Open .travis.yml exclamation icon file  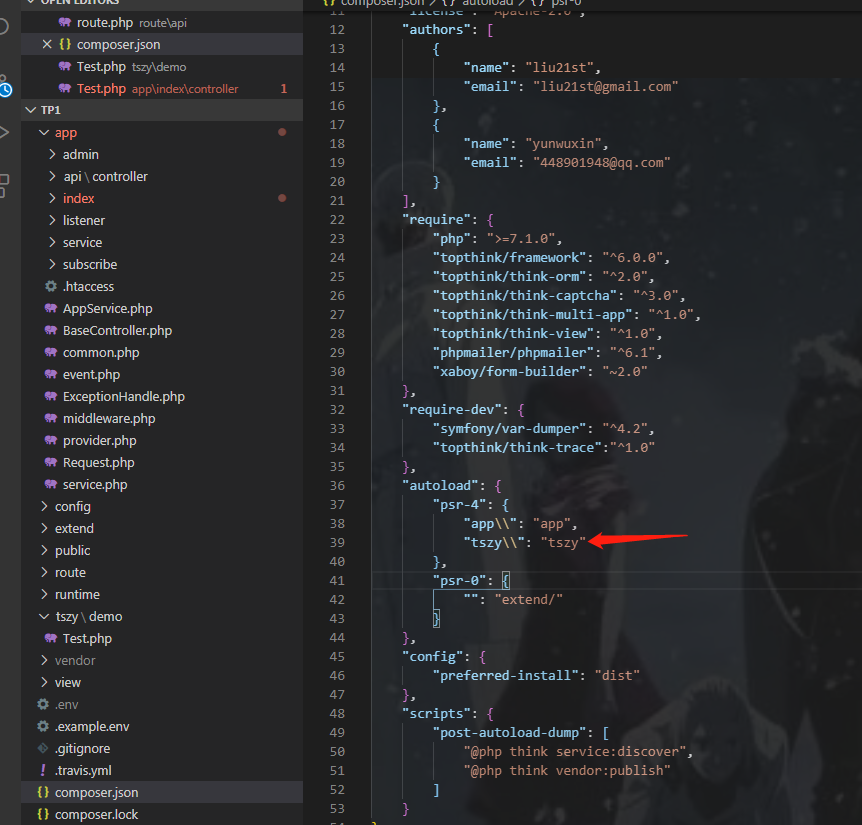pyautogui.click(x=43, y=770)
